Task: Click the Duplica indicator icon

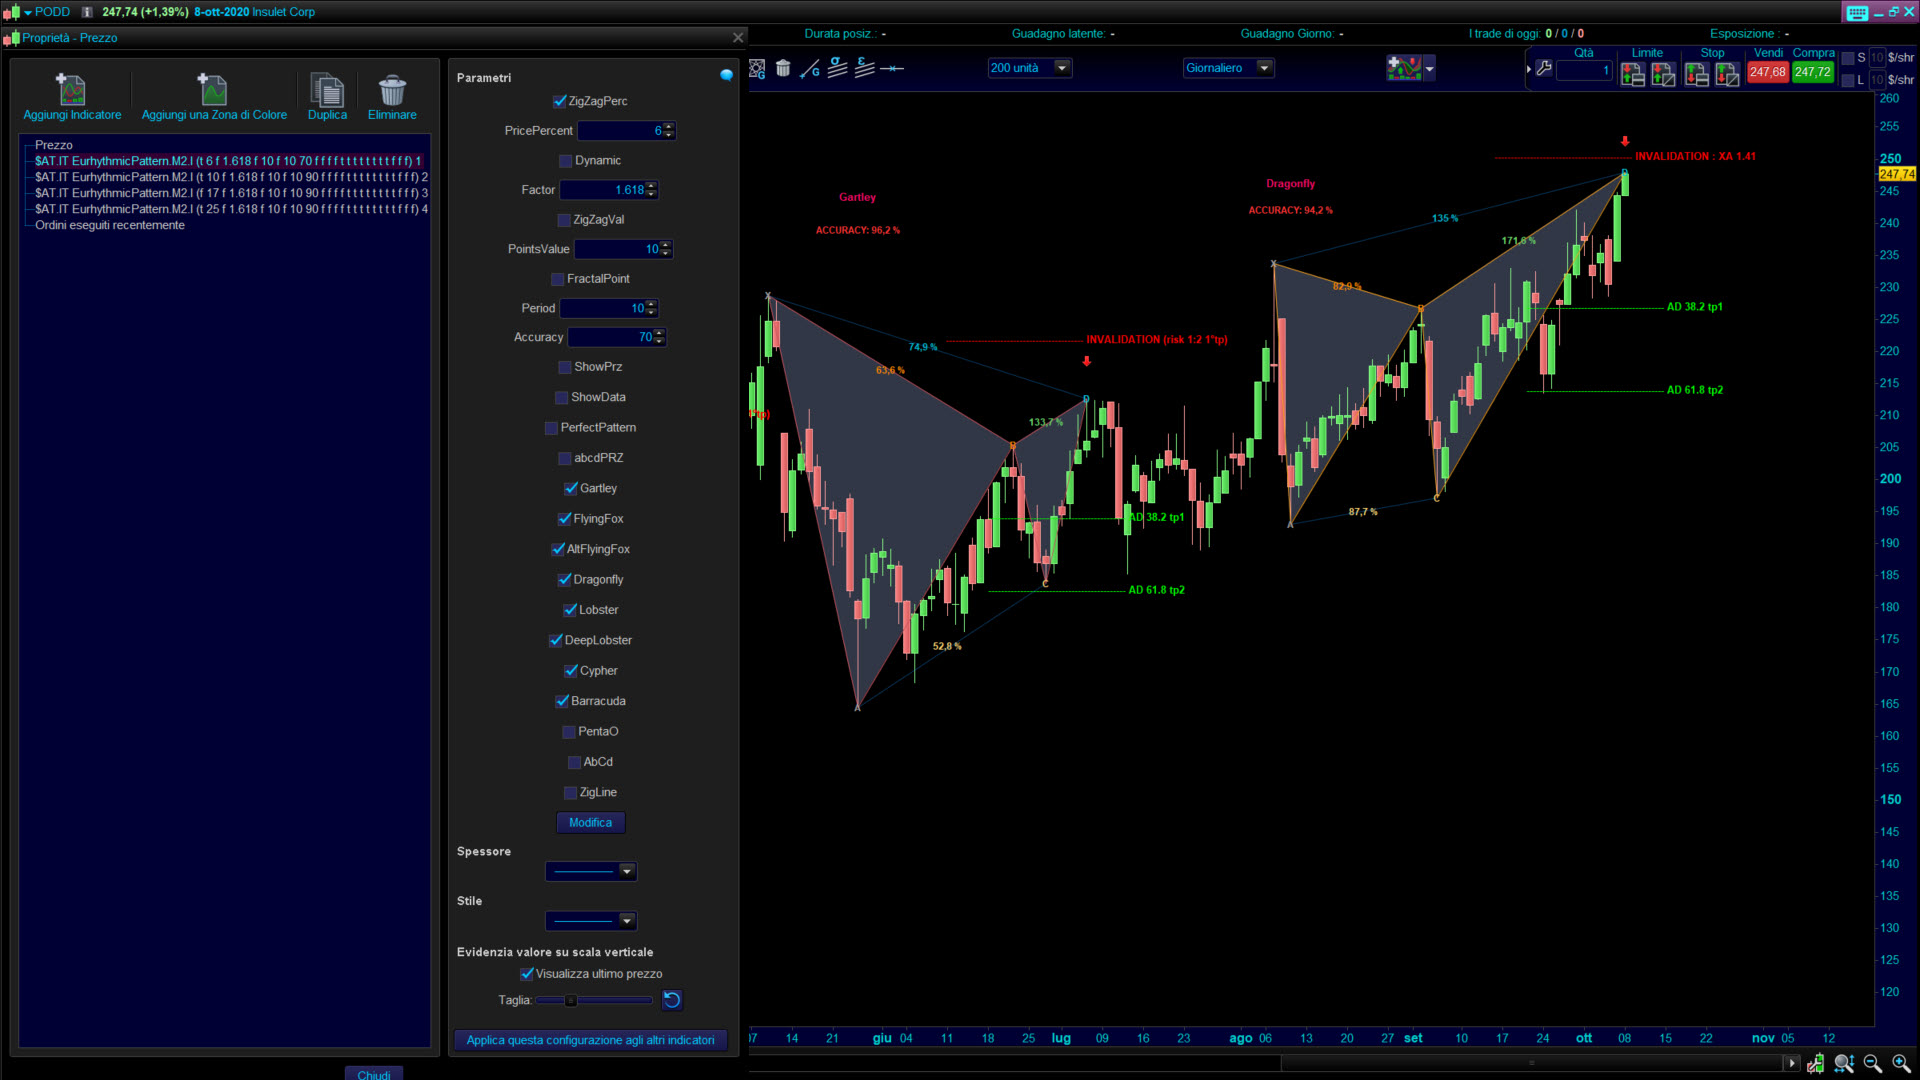Action: click(x=327, y=90)
